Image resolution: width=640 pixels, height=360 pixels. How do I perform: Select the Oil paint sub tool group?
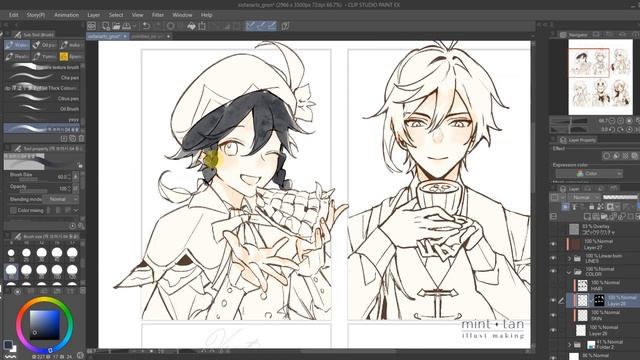44,45
